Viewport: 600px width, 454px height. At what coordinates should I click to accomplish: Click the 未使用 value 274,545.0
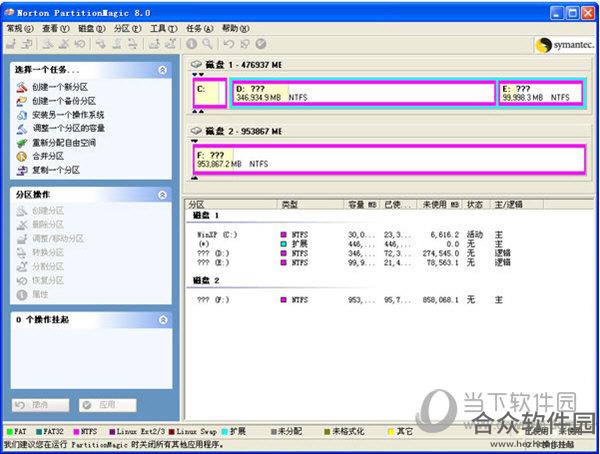pos(440,253)
